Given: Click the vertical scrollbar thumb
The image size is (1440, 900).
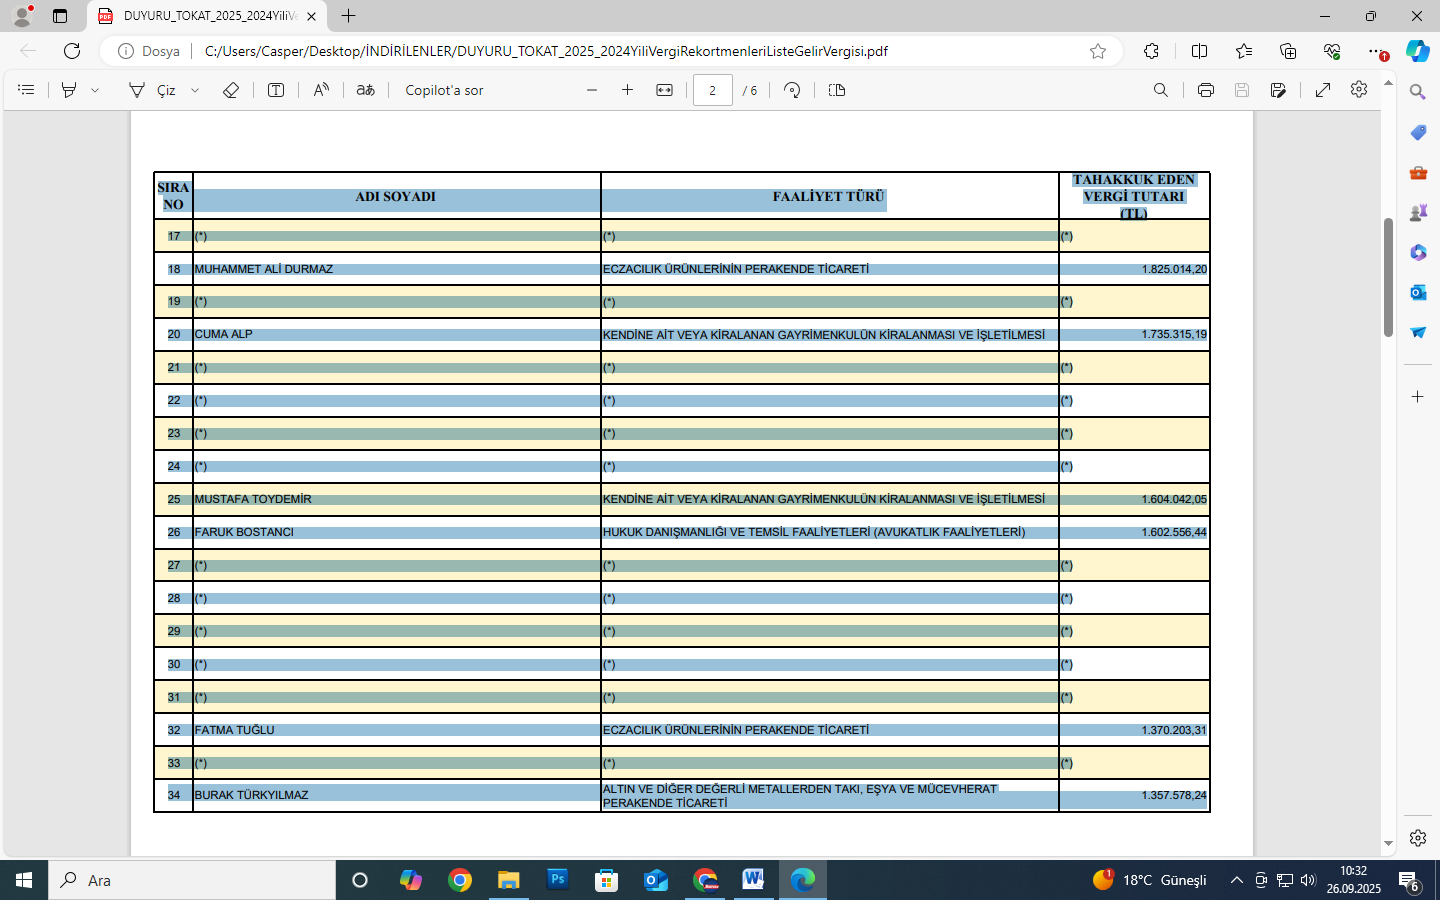Looking at the screenshot, I should [1388, 276].
